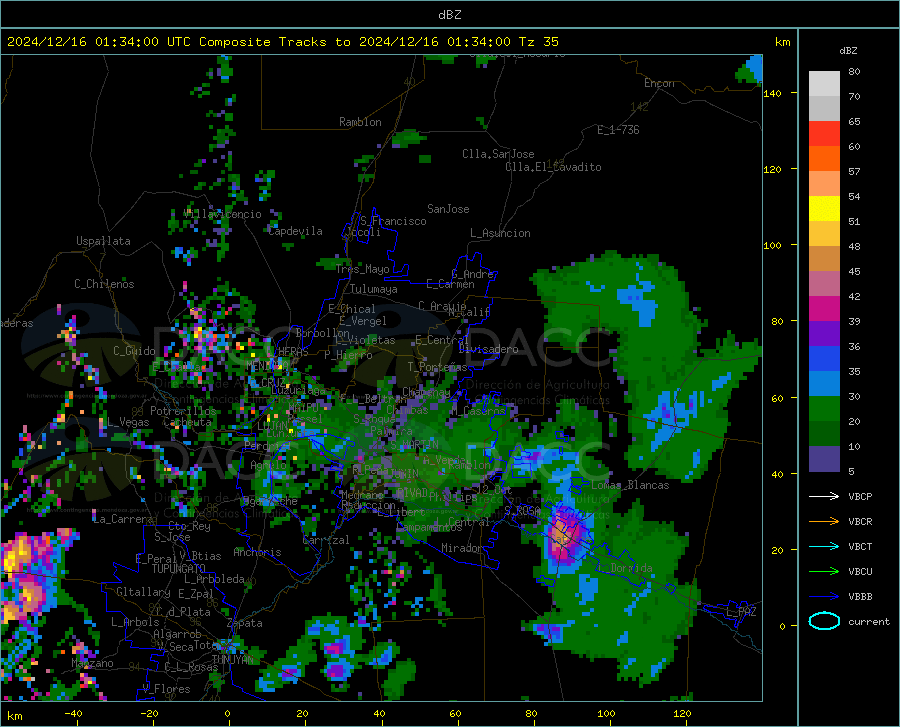Pick the bright green 20 dBZ swatch

[x=824, y=409]
